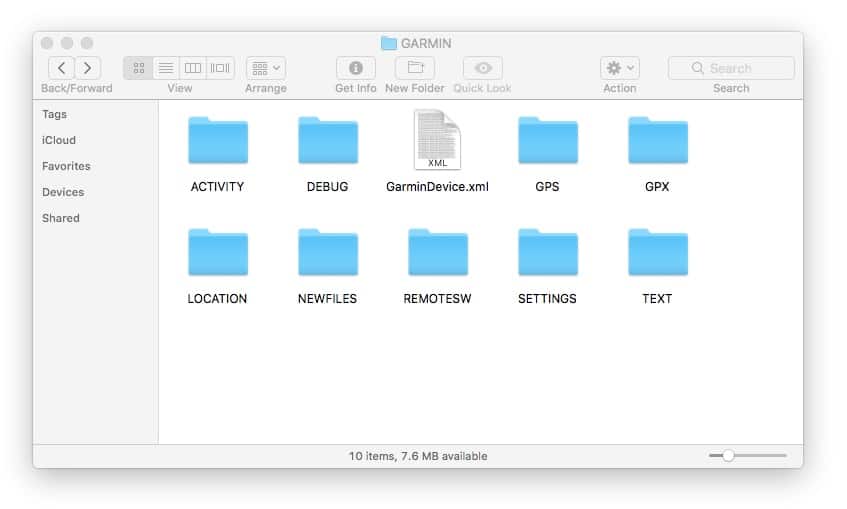Click the SETTINGS folder name label
847x509 pixels.
point(547,298)
